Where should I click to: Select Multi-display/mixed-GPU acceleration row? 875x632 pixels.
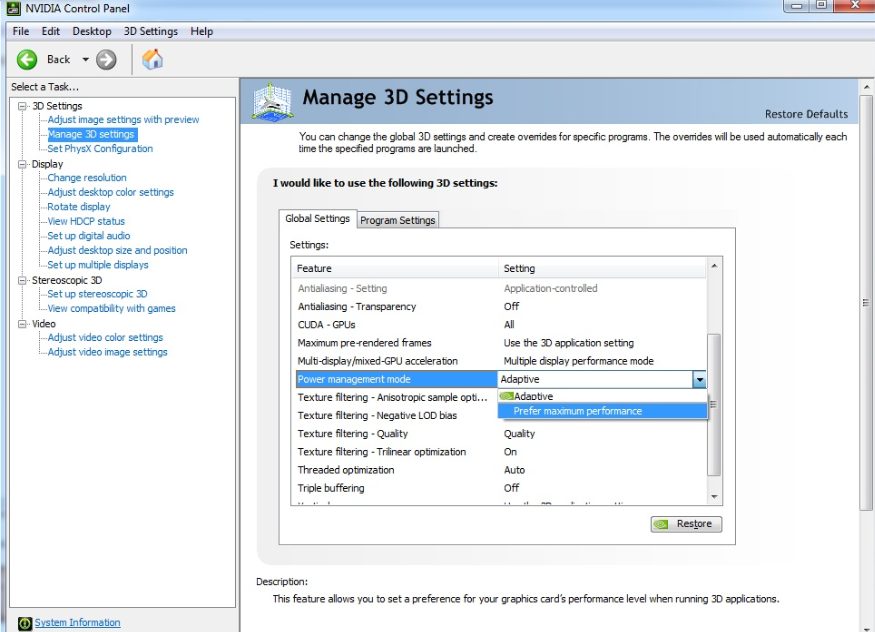(501, 361)
